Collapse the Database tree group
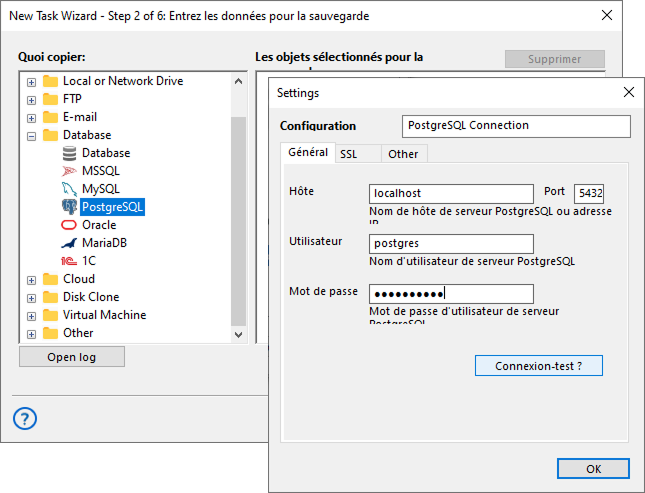This screenshot has height=493, width=645. click(x=31, y=136)
